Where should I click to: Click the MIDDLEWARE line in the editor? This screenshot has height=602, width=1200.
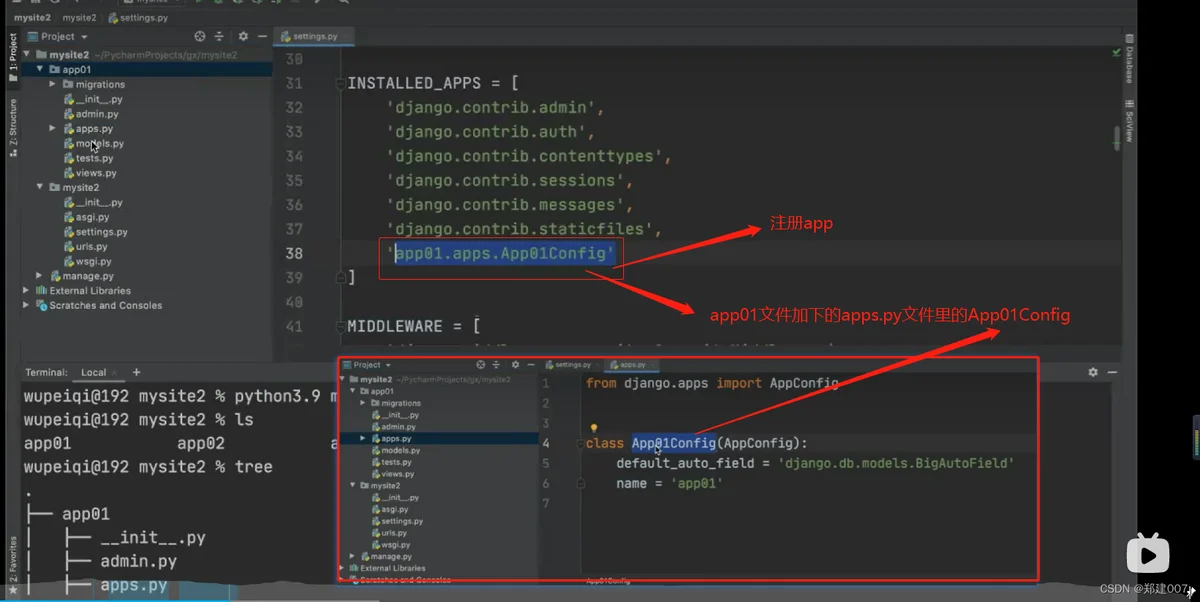coord(414,326)
